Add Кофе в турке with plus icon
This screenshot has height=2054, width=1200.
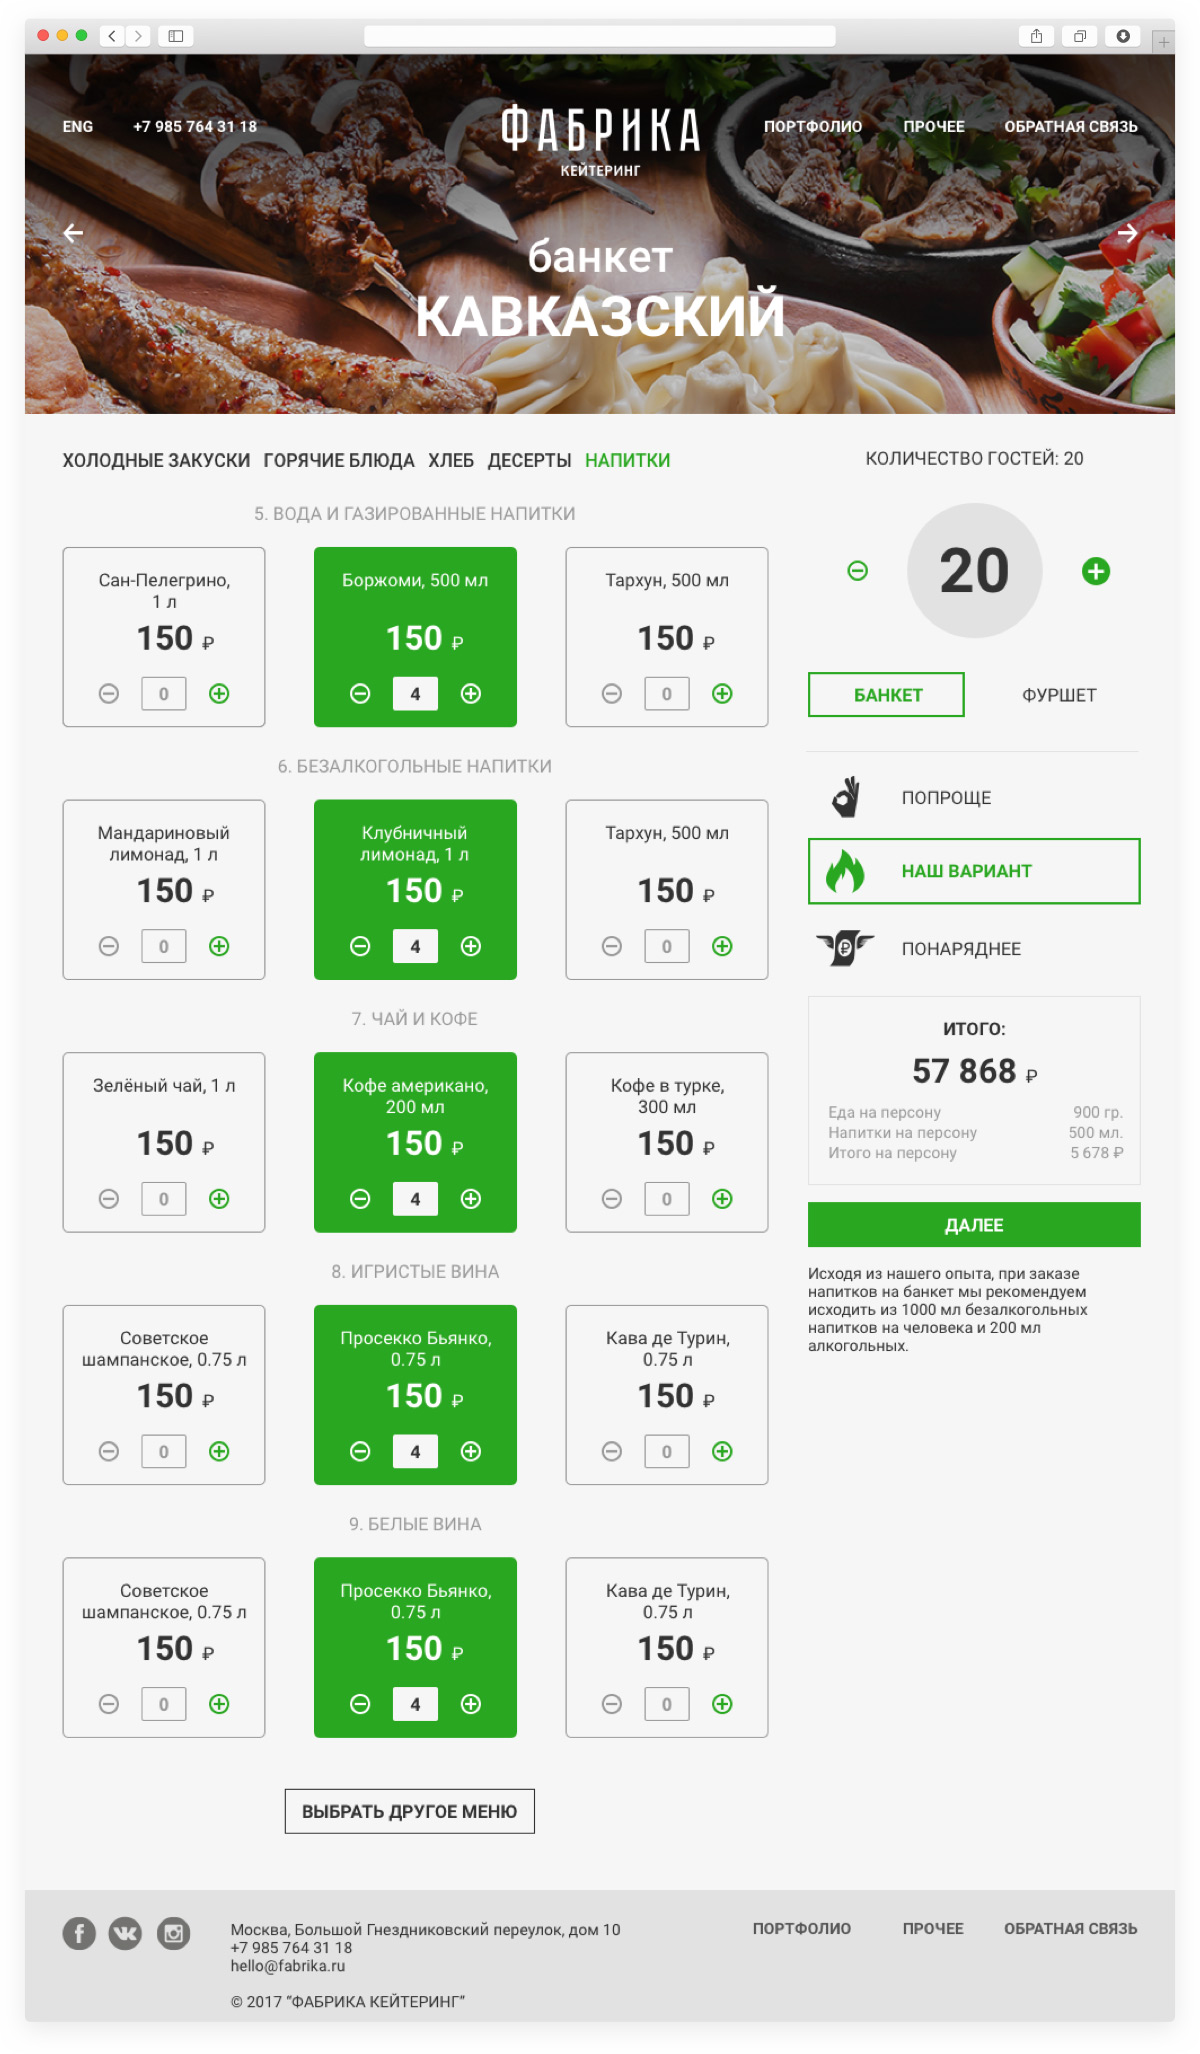722,1199
